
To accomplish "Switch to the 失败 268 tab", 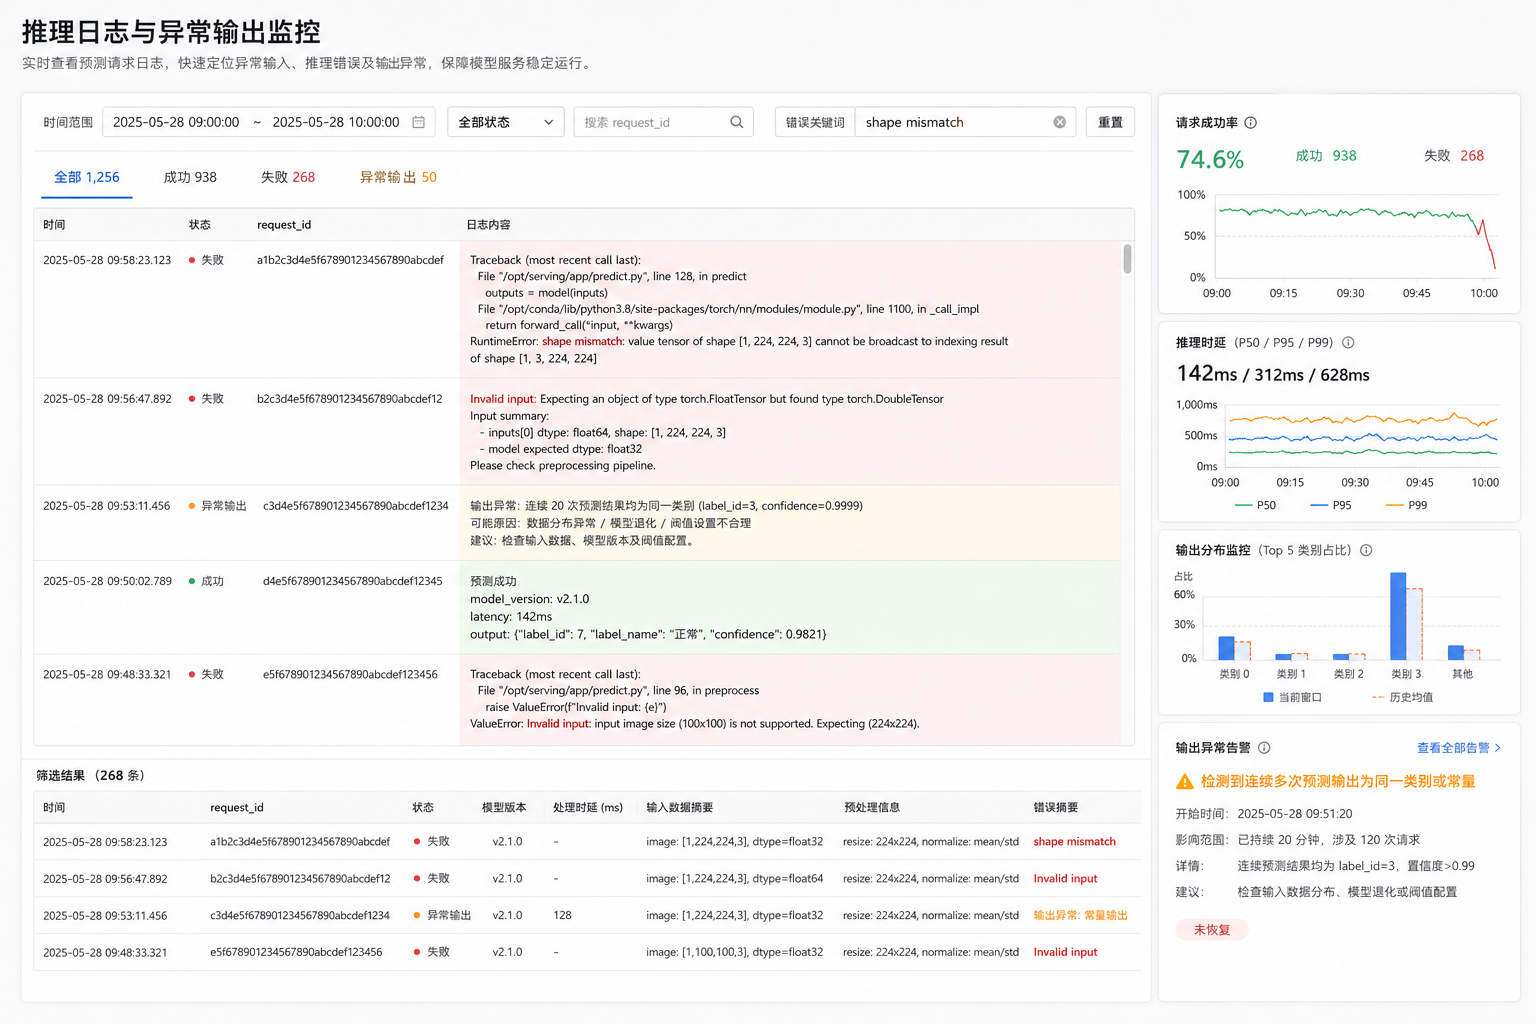I will pyautogui.click(x=288, y=177).
